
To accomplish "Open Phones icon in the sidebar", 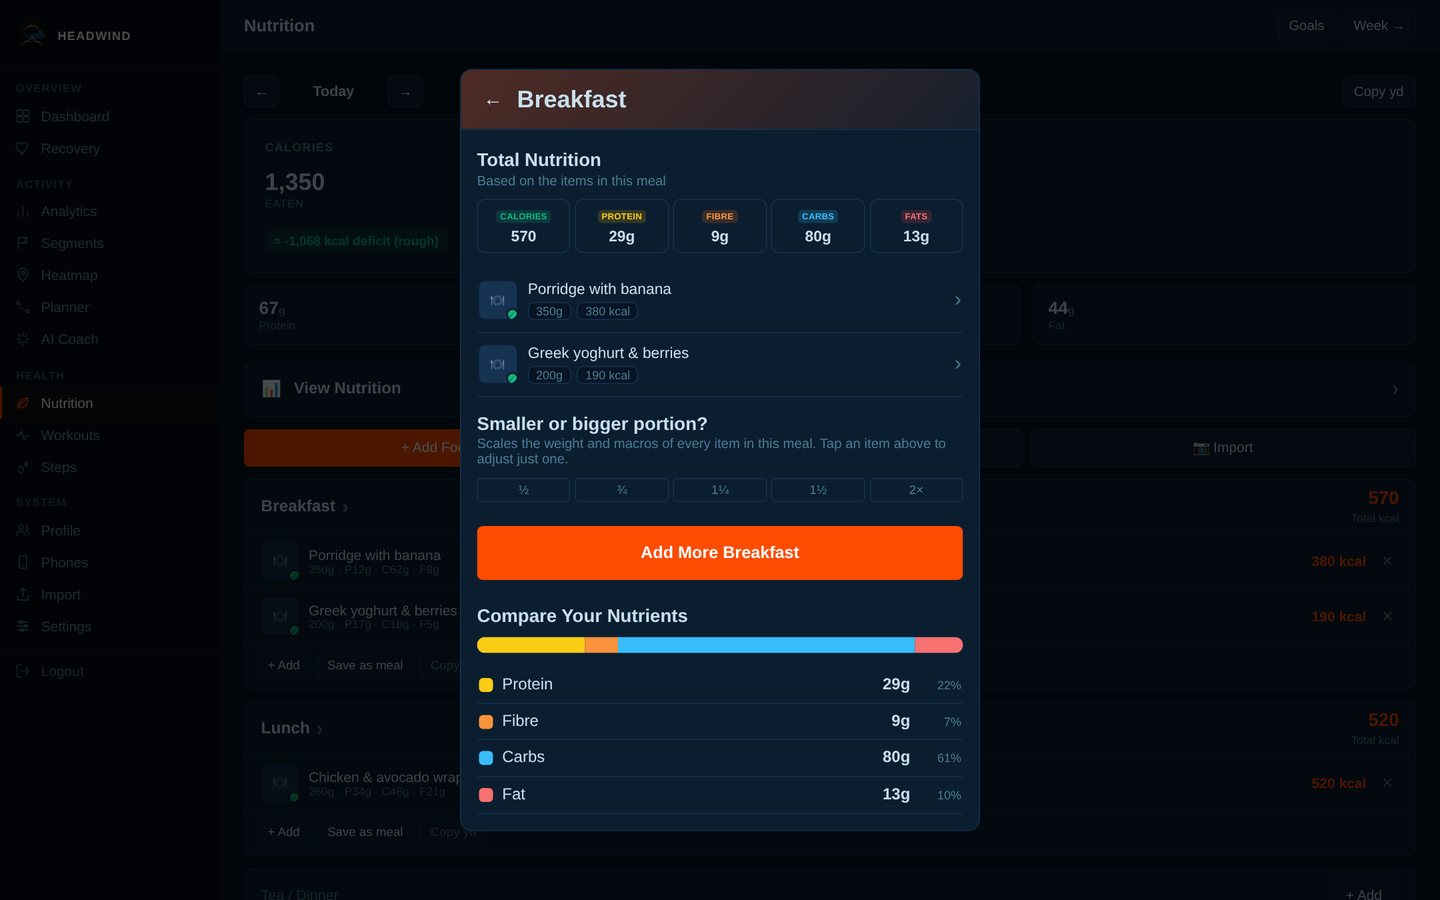I will [x=23, y=562].
